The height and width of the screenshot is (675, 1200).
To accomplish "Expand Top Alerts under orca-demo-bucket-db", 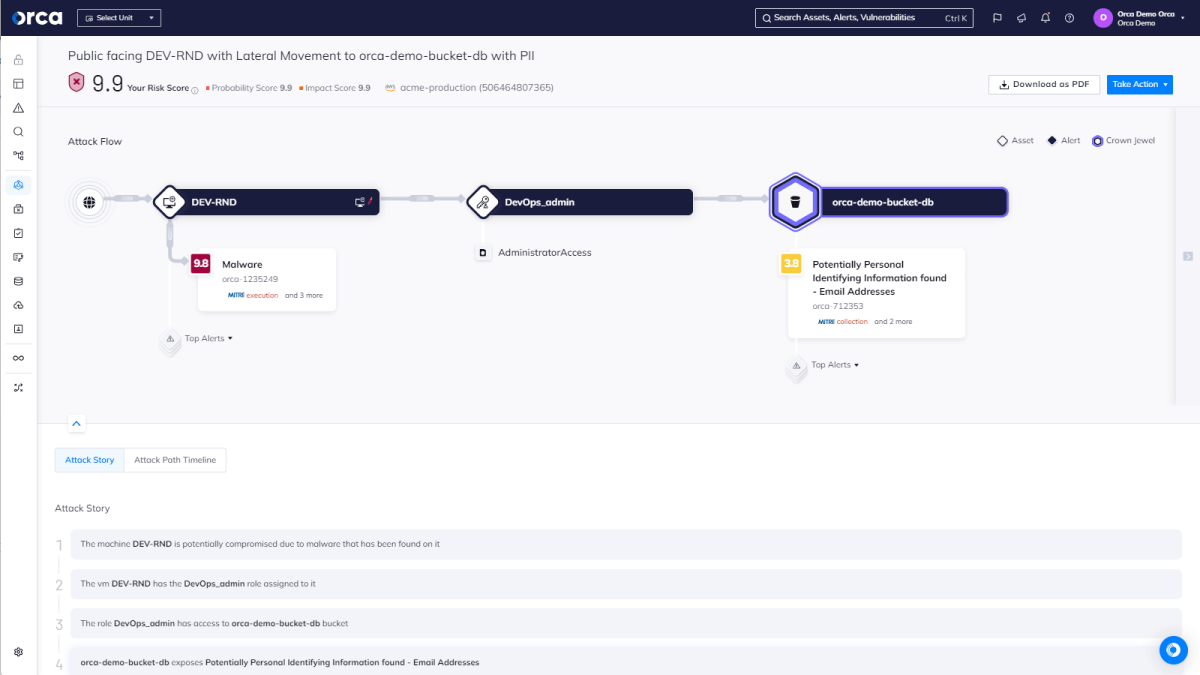I will tap(834, 365).
